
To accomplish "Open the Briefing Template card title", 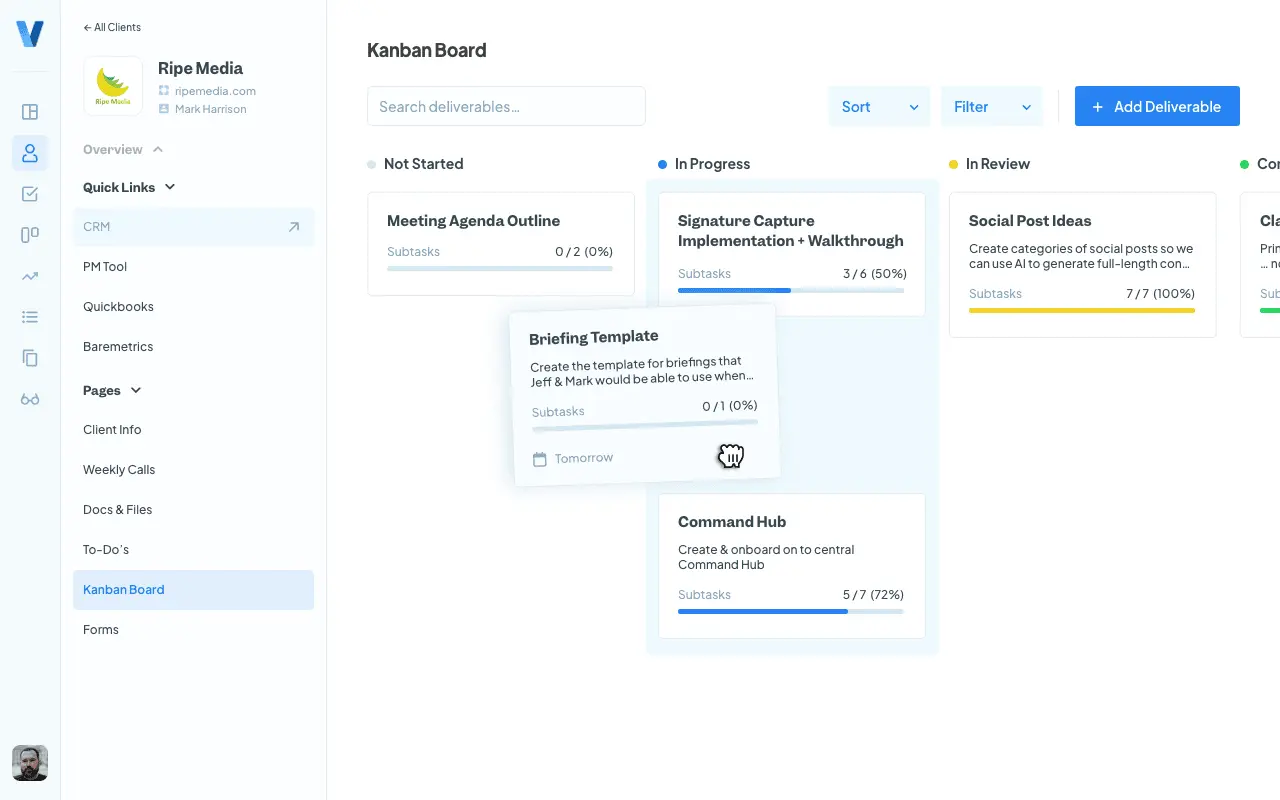I will tap(594, 338).
